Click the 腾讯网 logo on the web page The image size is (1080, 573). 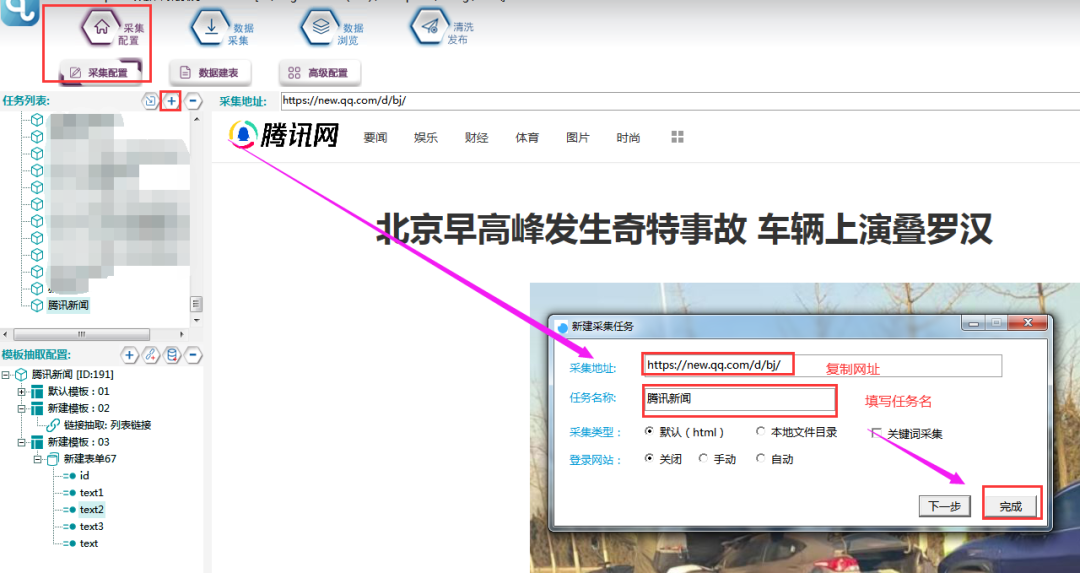(284, 135)
